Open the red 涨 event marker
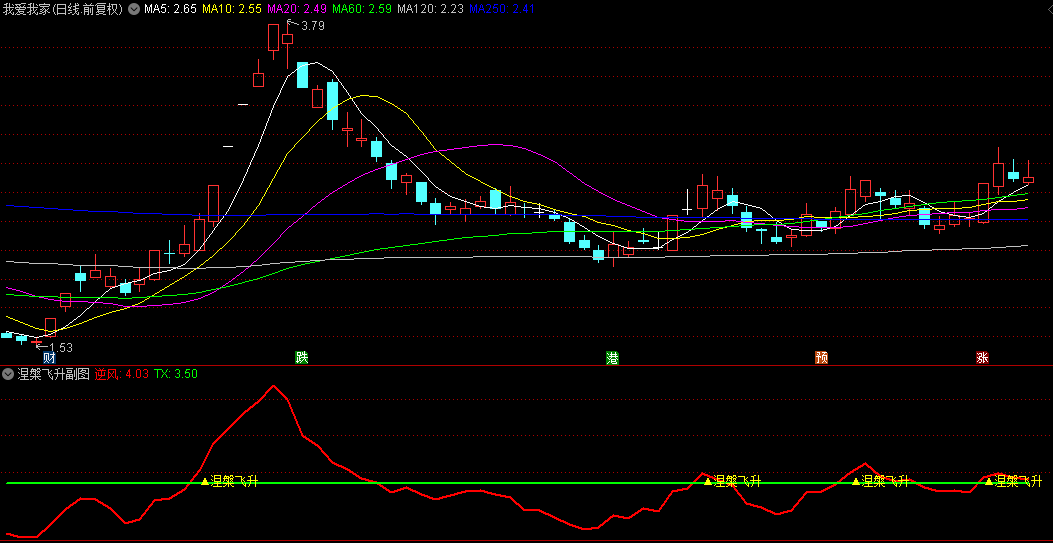The image size is (1053, 543). [983, 358]
